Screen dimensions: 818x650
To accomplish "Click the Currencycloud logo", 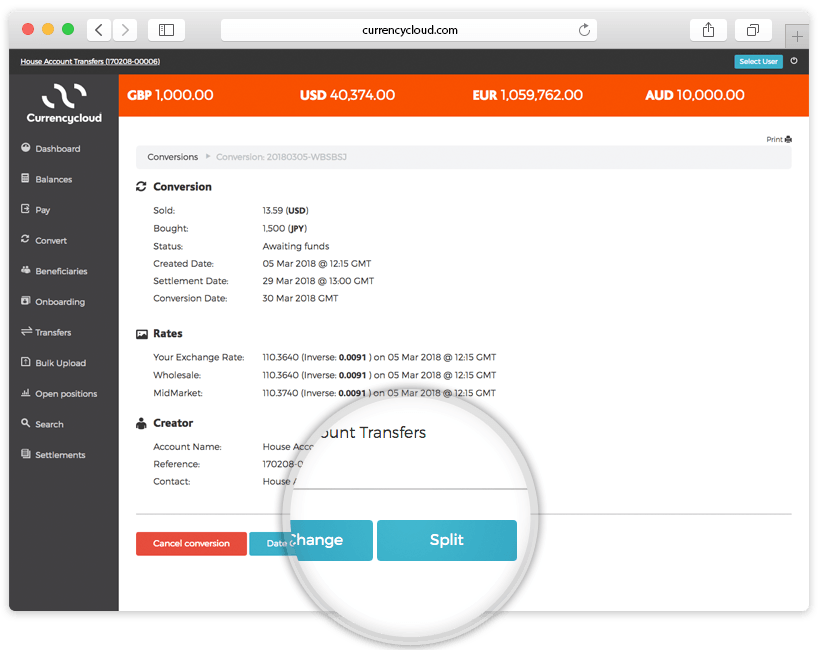I will pos(64,103).
